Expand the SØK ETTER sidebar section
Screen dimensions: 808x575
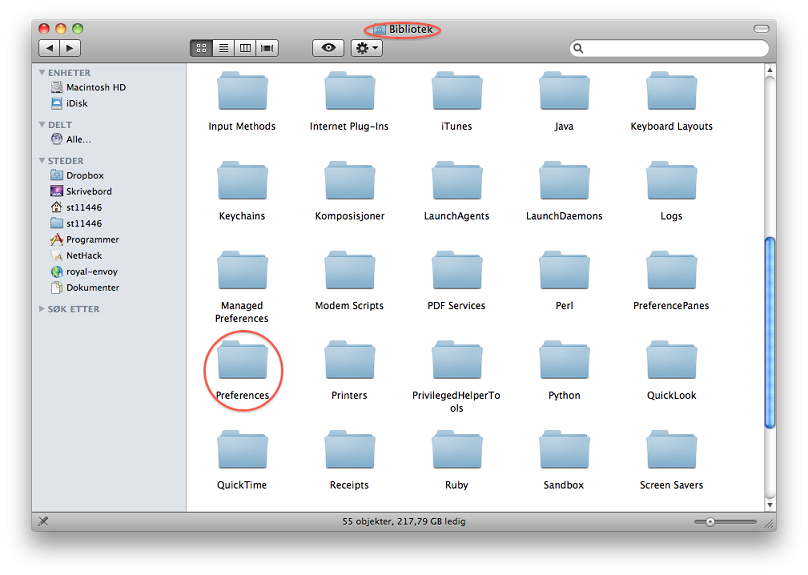[42, 310]
